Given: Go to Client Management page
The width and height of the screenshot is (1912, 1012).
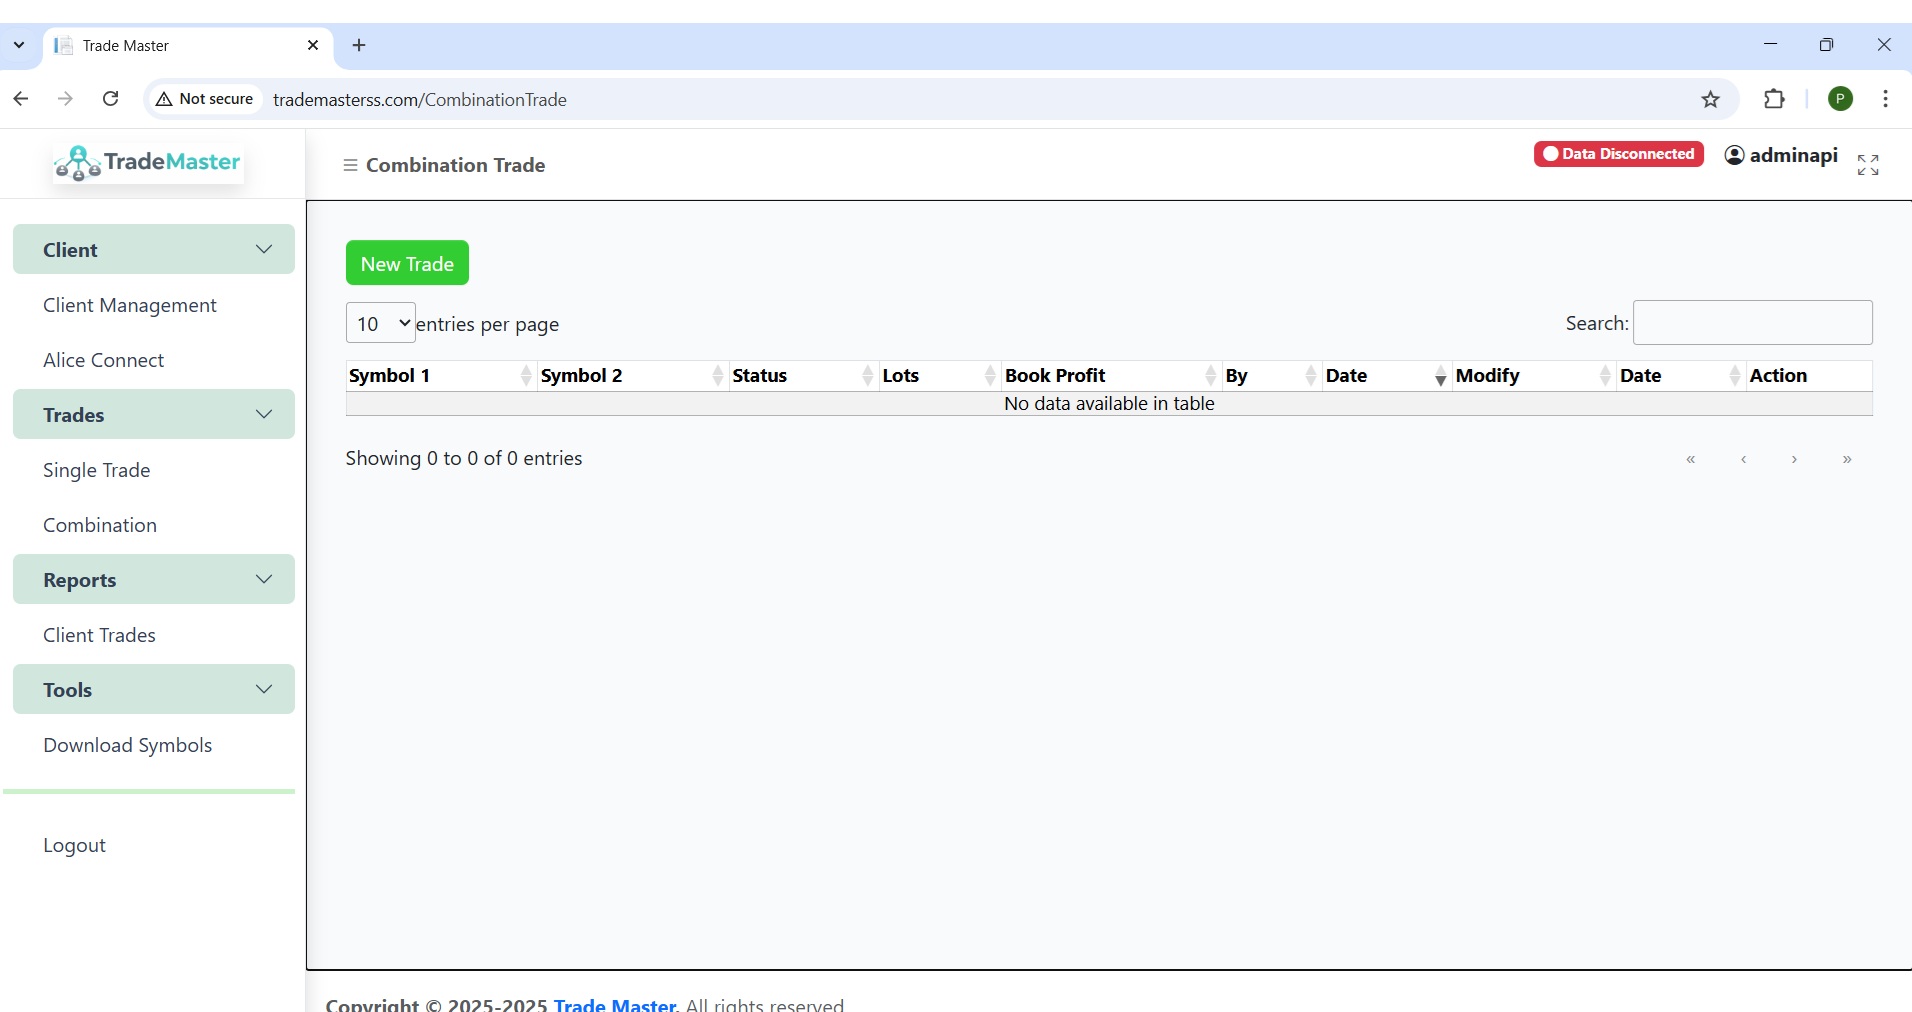Looking at the screenshot, I should tap(130, 305).
